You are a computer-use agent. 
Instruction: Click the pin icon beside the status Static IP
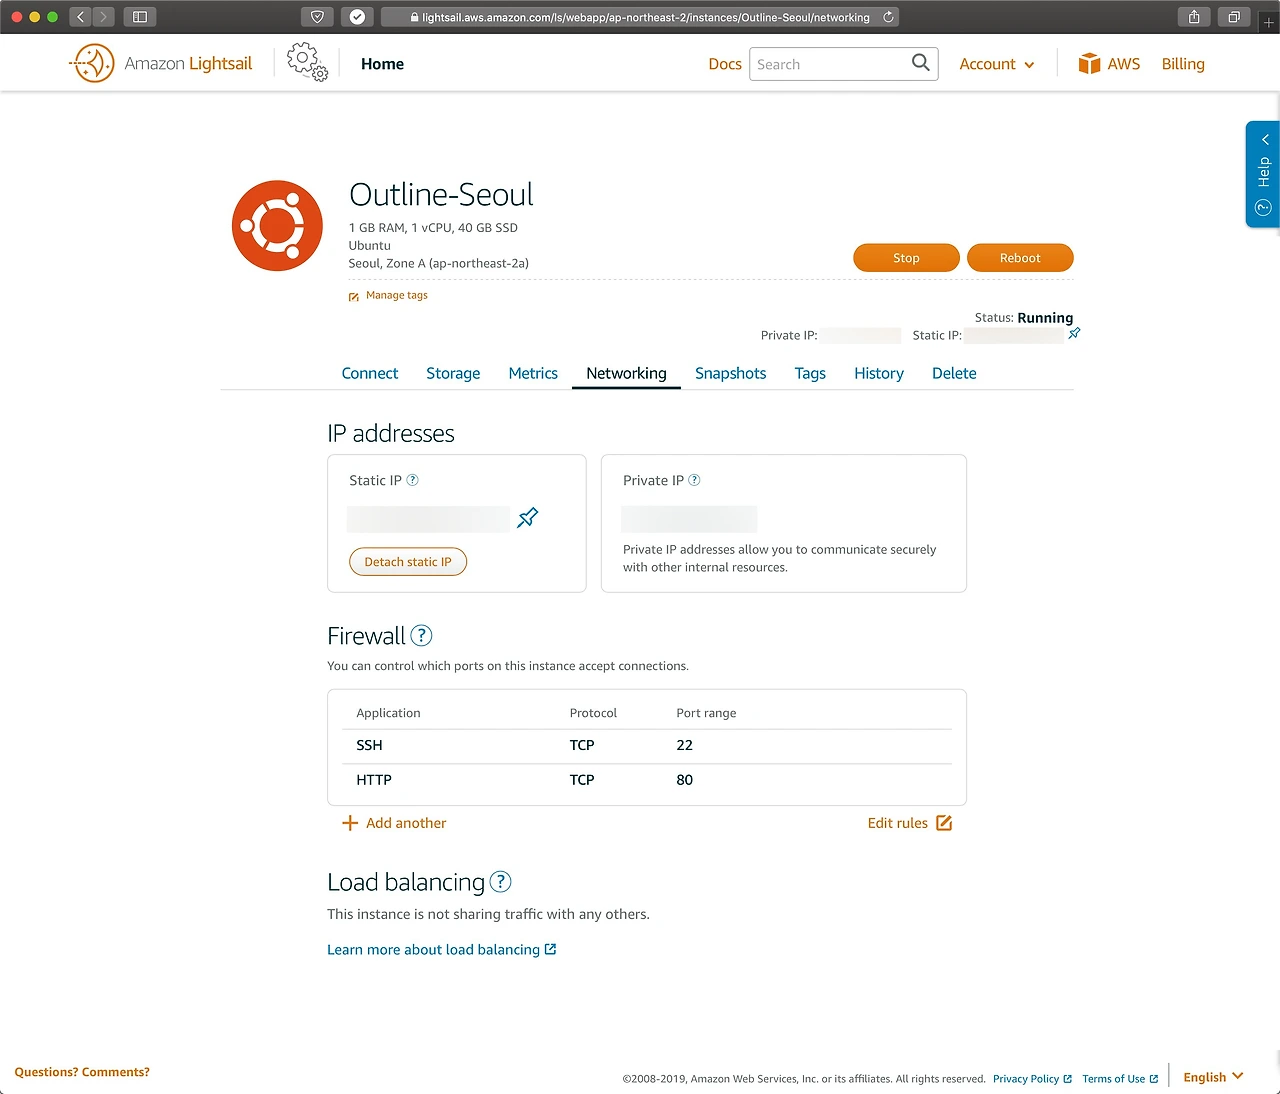1074,333
